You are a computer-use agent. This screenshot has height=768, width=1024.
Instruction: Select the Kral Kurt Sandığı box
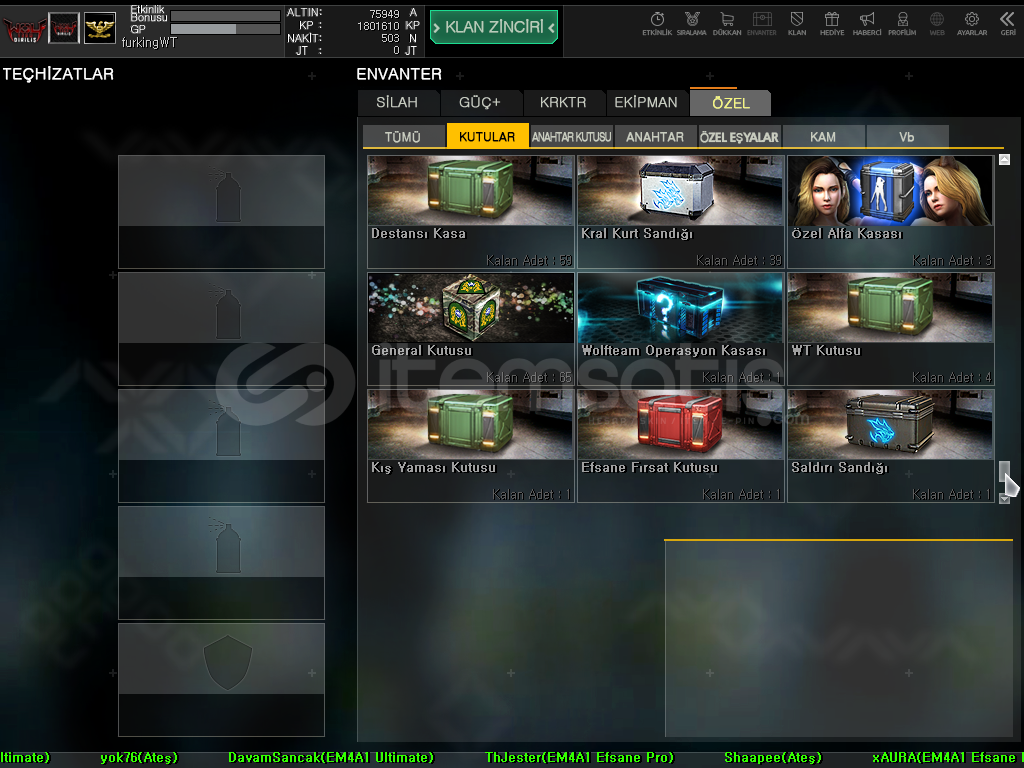[x=680, y=212]
